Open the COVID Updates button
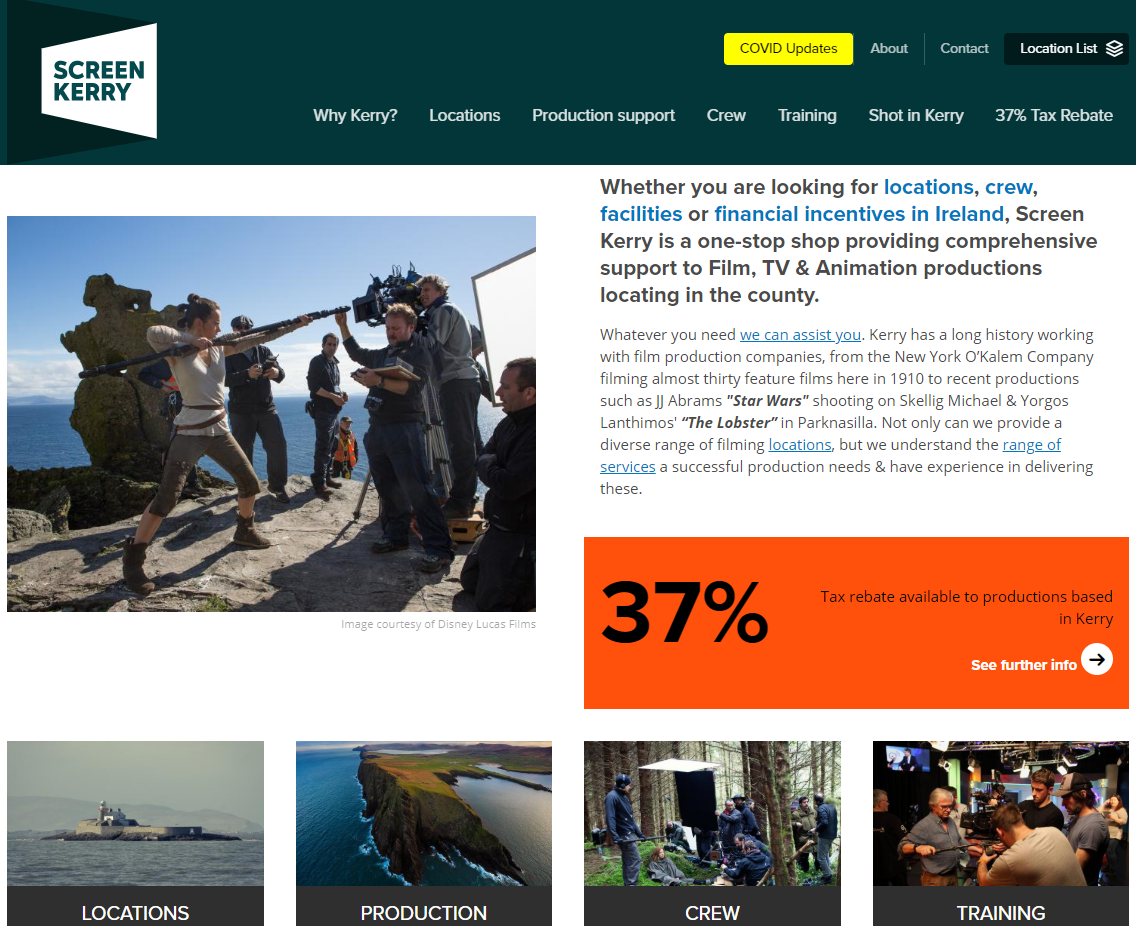This screenshot has width=1136, height=926. (788, 49)
